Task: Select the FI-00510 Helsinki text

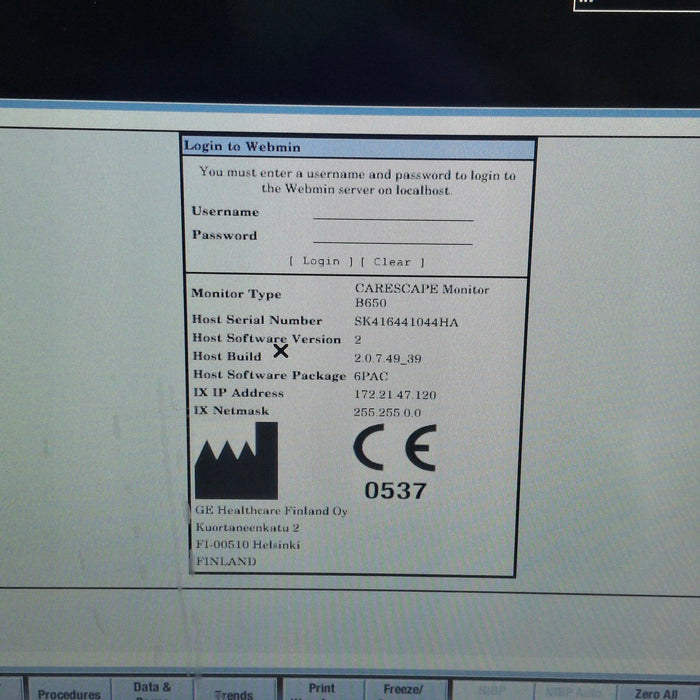Action: 248,545
